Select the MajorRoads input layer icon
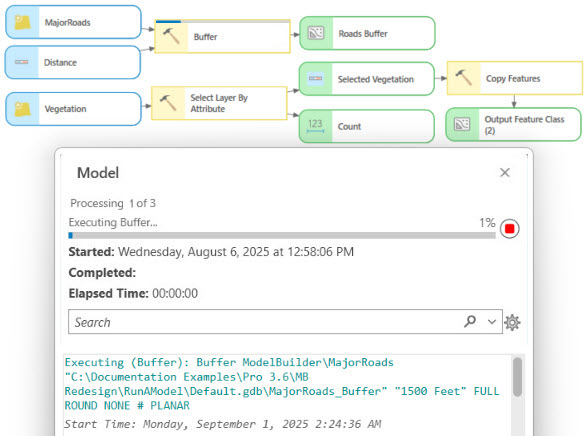The image size is (588, 436). pos(22,22)
